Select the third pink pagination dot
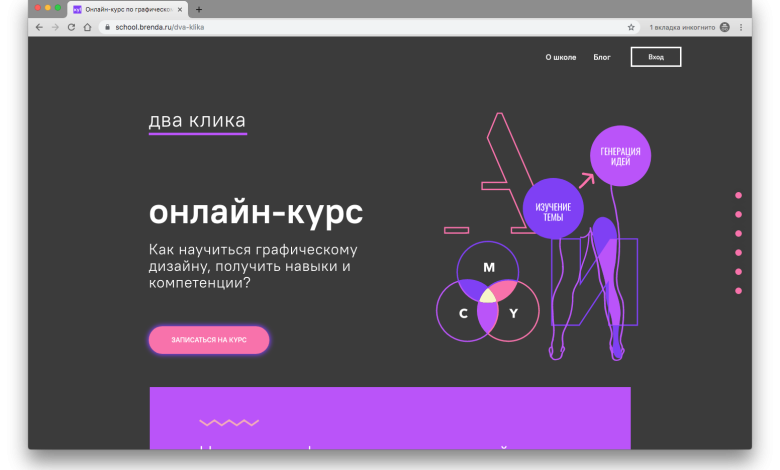The image size is (780, 470). click(738, 233)
